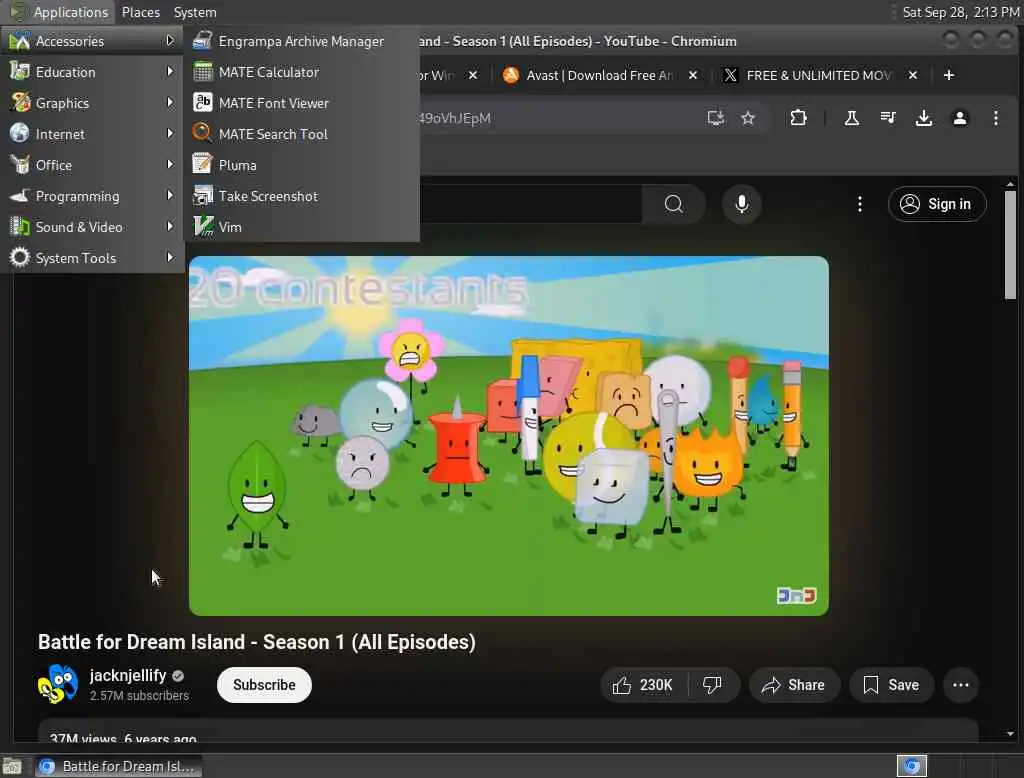Click the font viewer icon
Screen dimensions: 1024x778
click(x=202, y=102)
